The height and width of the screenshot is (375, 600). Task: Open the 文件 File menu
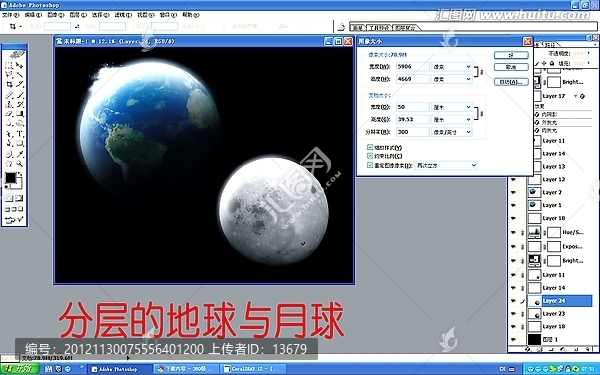(x=10, y=15)
